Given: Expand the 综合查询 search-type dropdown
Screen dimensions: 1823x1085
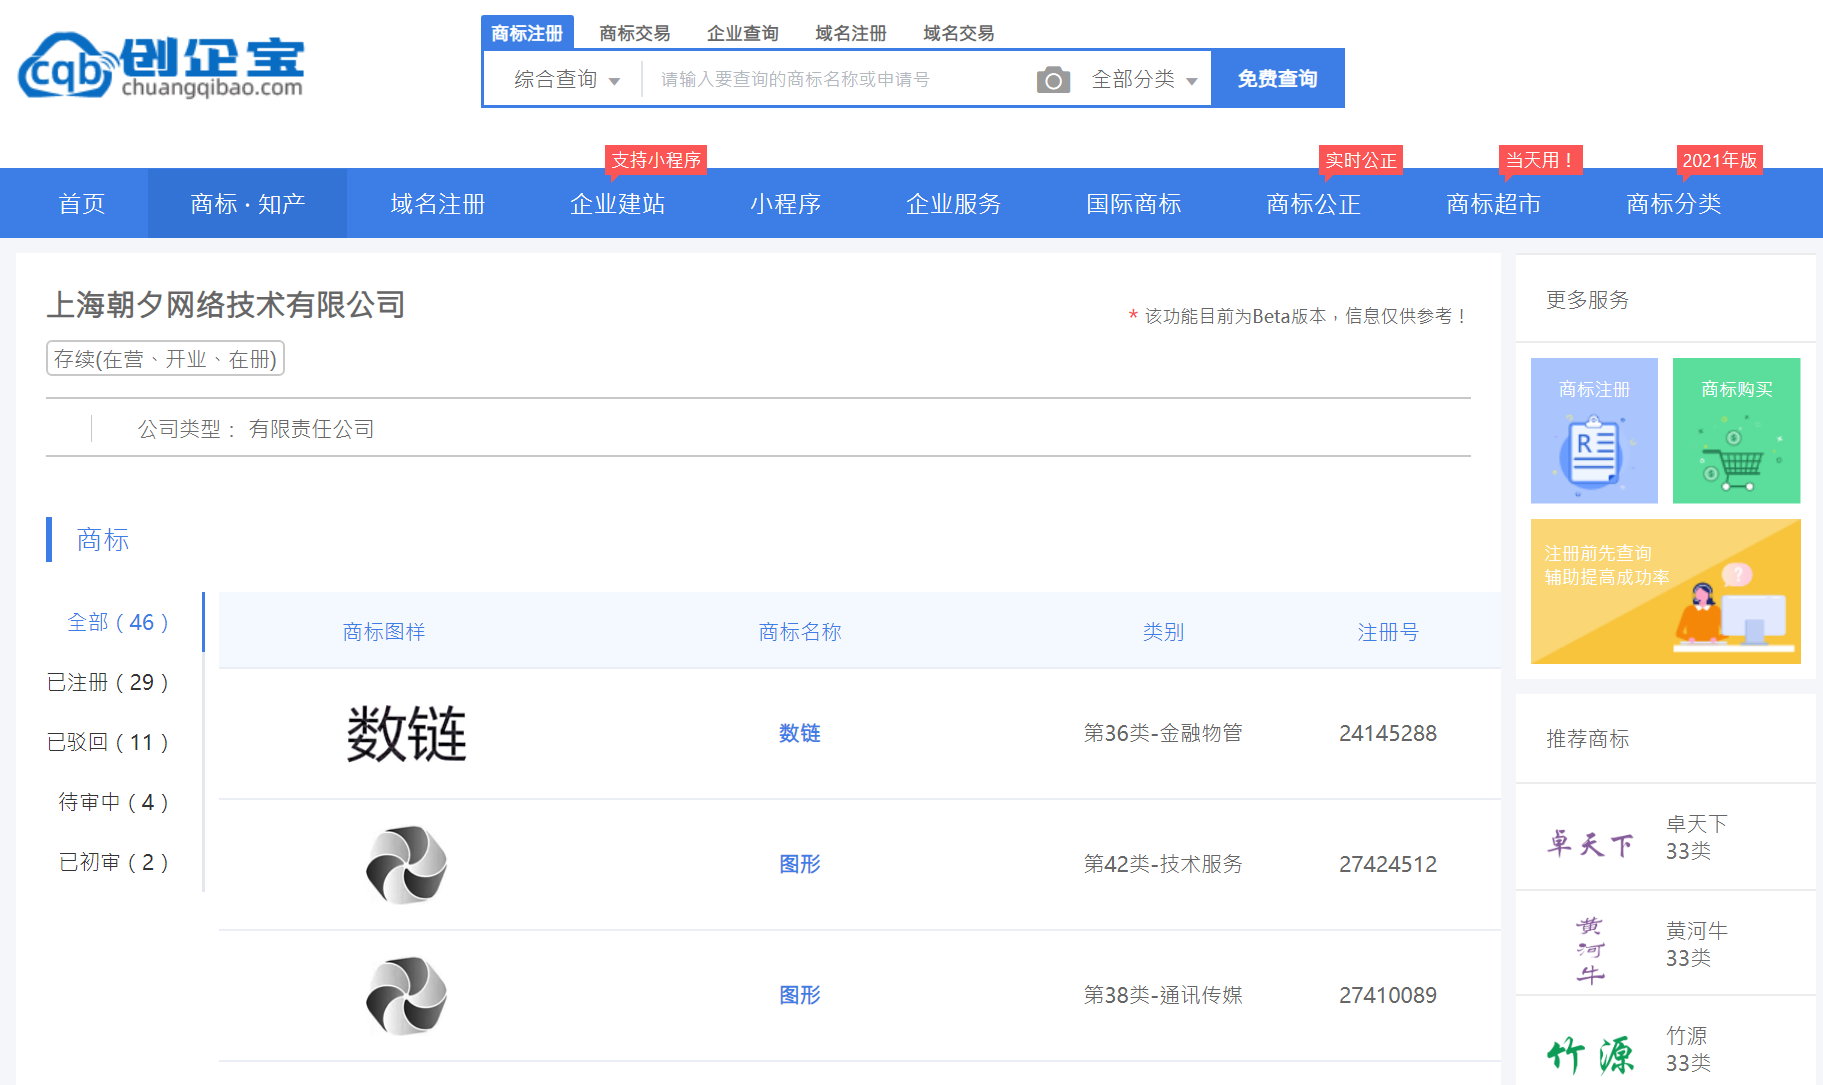Looking at the screenshot, I should [566, 79].
